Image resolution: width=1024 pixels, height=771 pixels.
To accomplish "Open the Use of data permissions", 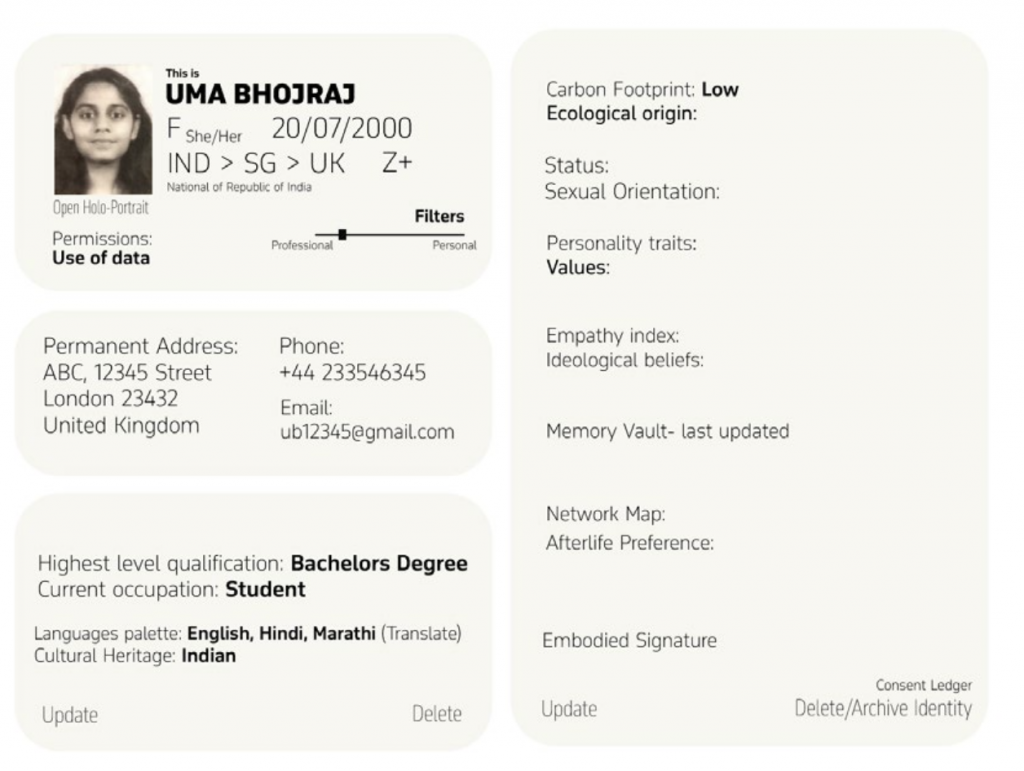I will coord(101,258).
